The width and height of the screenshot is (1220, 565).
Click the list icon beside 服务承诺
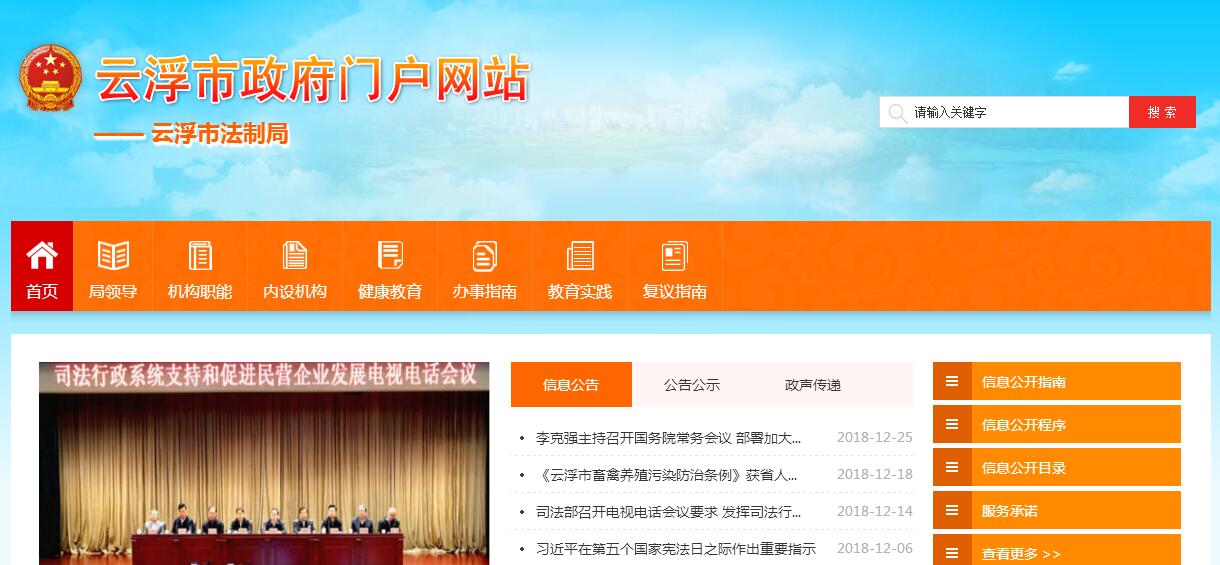952,510
